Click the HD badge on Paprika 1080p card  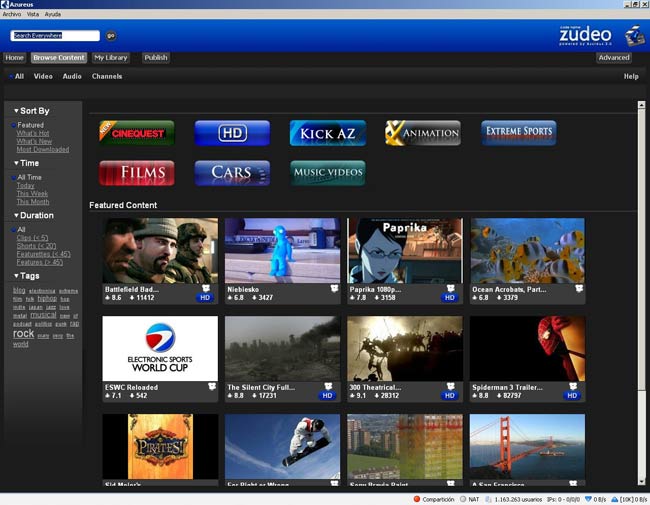click(450, 298)
